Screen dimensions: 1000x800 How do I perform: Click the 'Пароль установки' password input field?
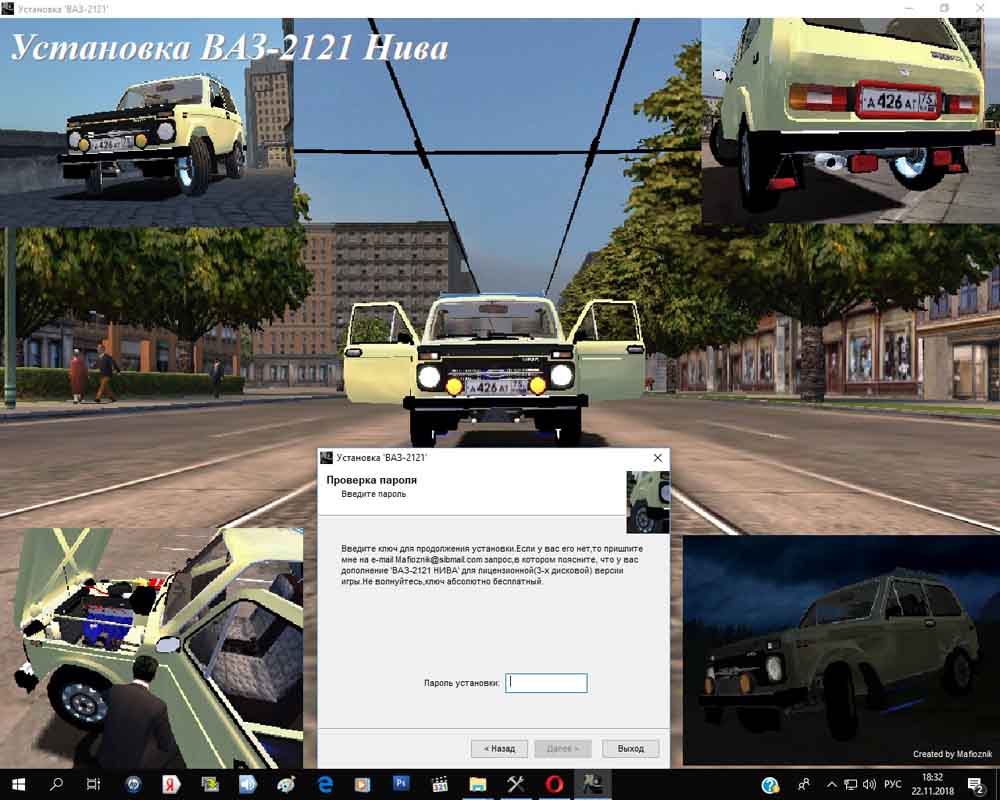point(546,683)
